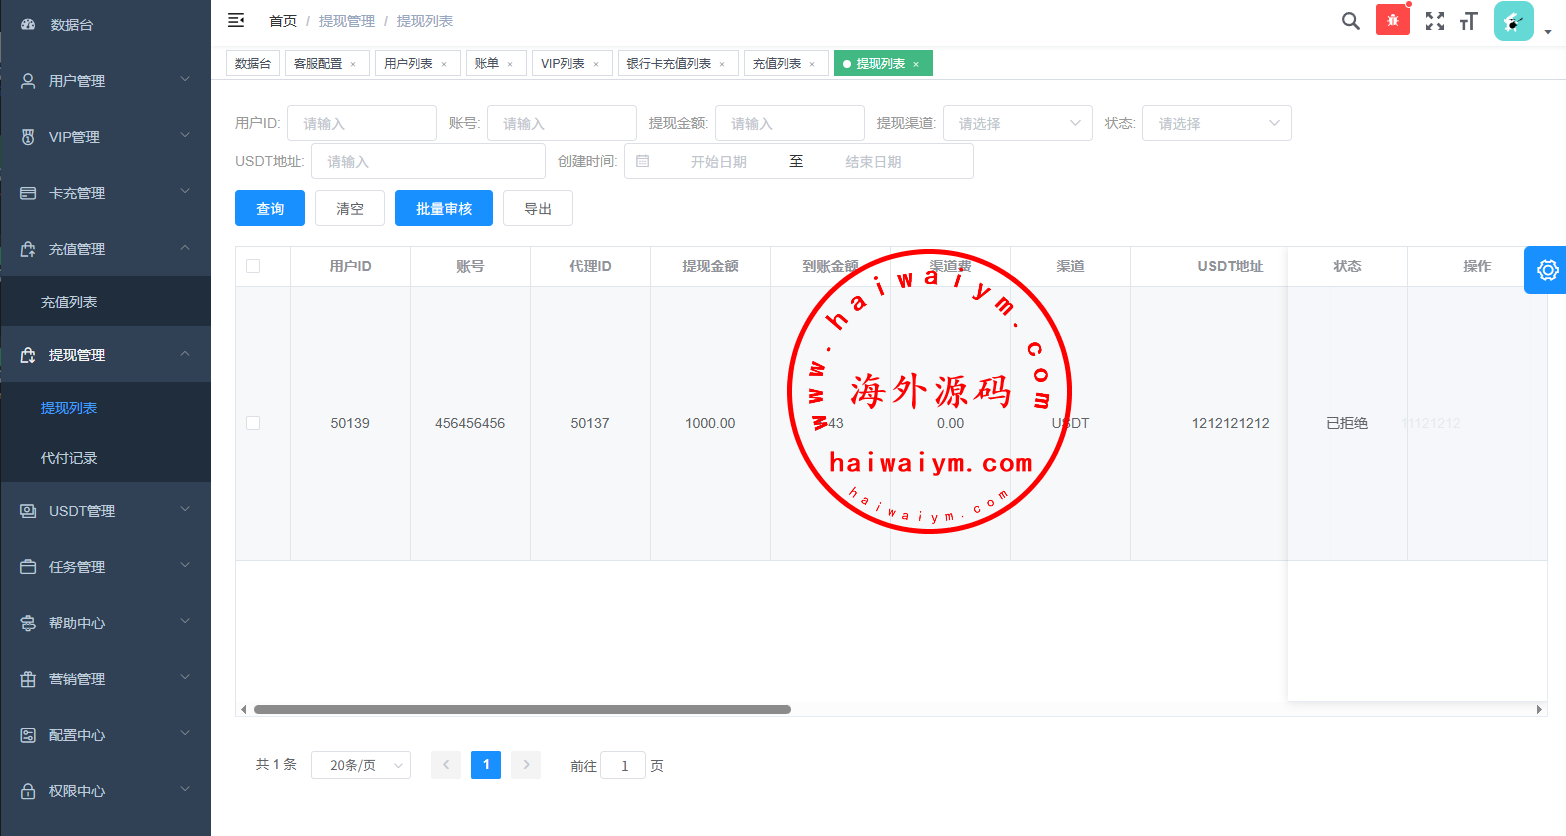Switch to the 用户列表 tab

(x=408, y=64)
